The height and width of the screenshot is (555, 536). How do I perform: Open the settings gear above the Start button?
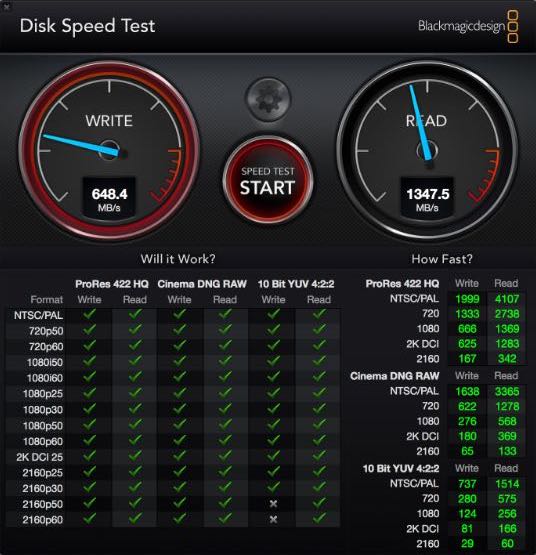[268, 98]
